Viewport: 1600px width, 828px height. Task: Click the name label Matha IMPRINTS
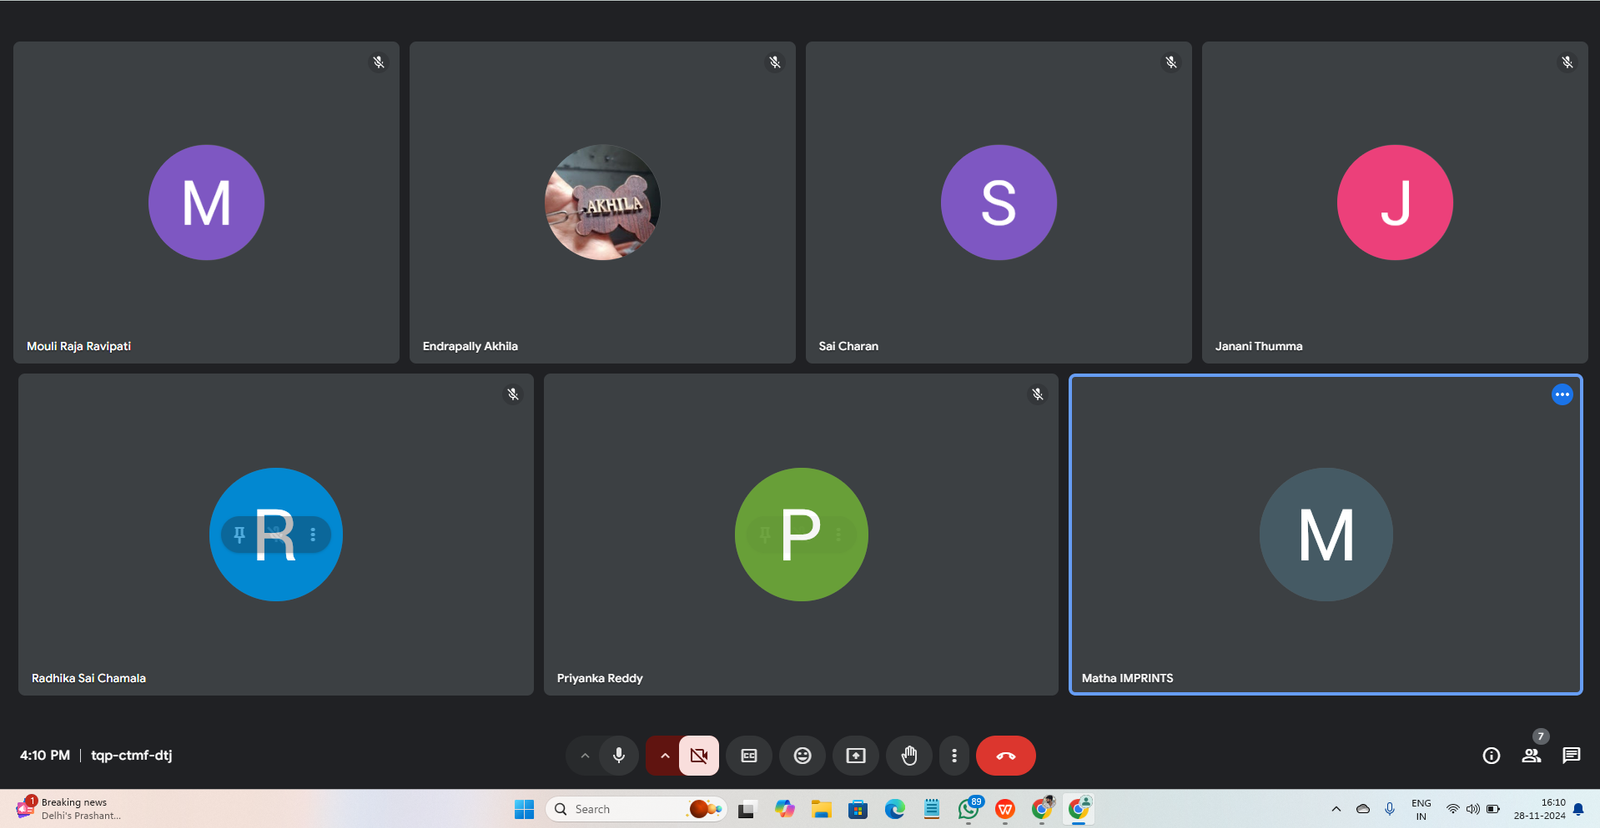click(x=1127, y=678)
